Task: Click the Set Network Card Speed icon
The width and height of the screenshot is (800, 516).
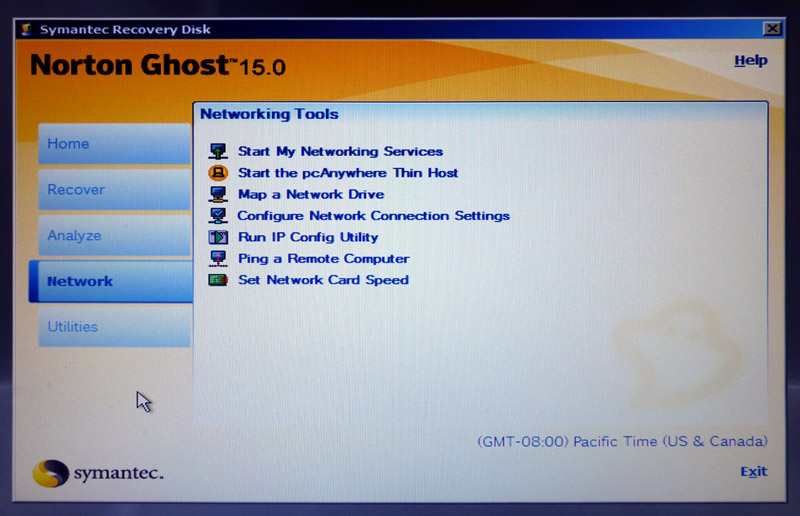Action: click(x=218, y=280)
